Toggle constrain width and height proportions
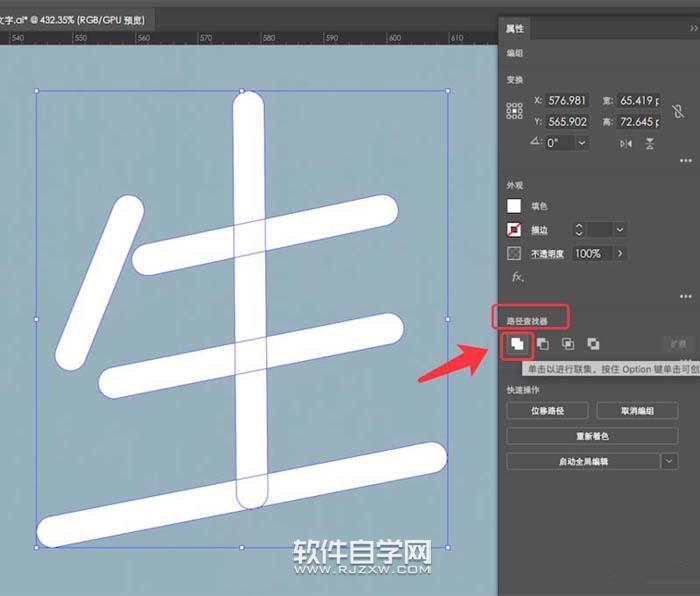 (x=678, y=111)
